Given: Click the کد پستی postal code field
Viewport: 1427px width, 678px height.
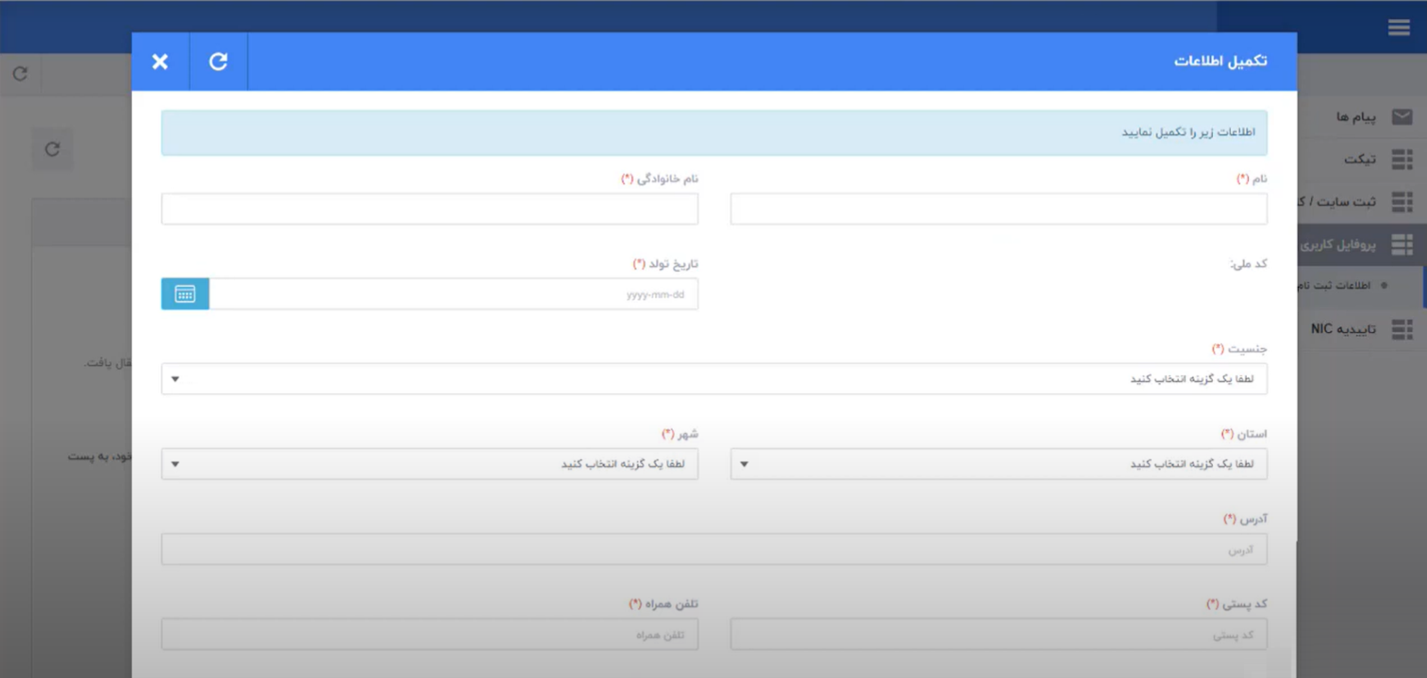Looking at the screenshot, I should click(x=998, y=634).
